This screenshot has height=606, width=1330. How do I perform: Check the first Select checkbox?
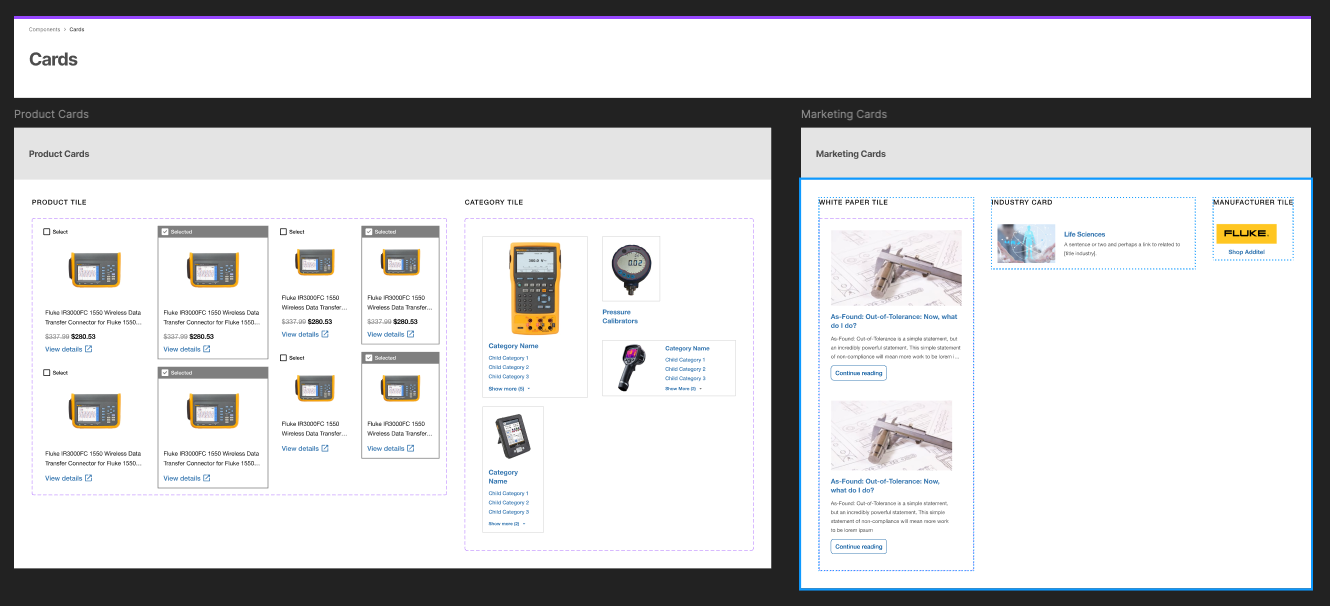[45, 231]
